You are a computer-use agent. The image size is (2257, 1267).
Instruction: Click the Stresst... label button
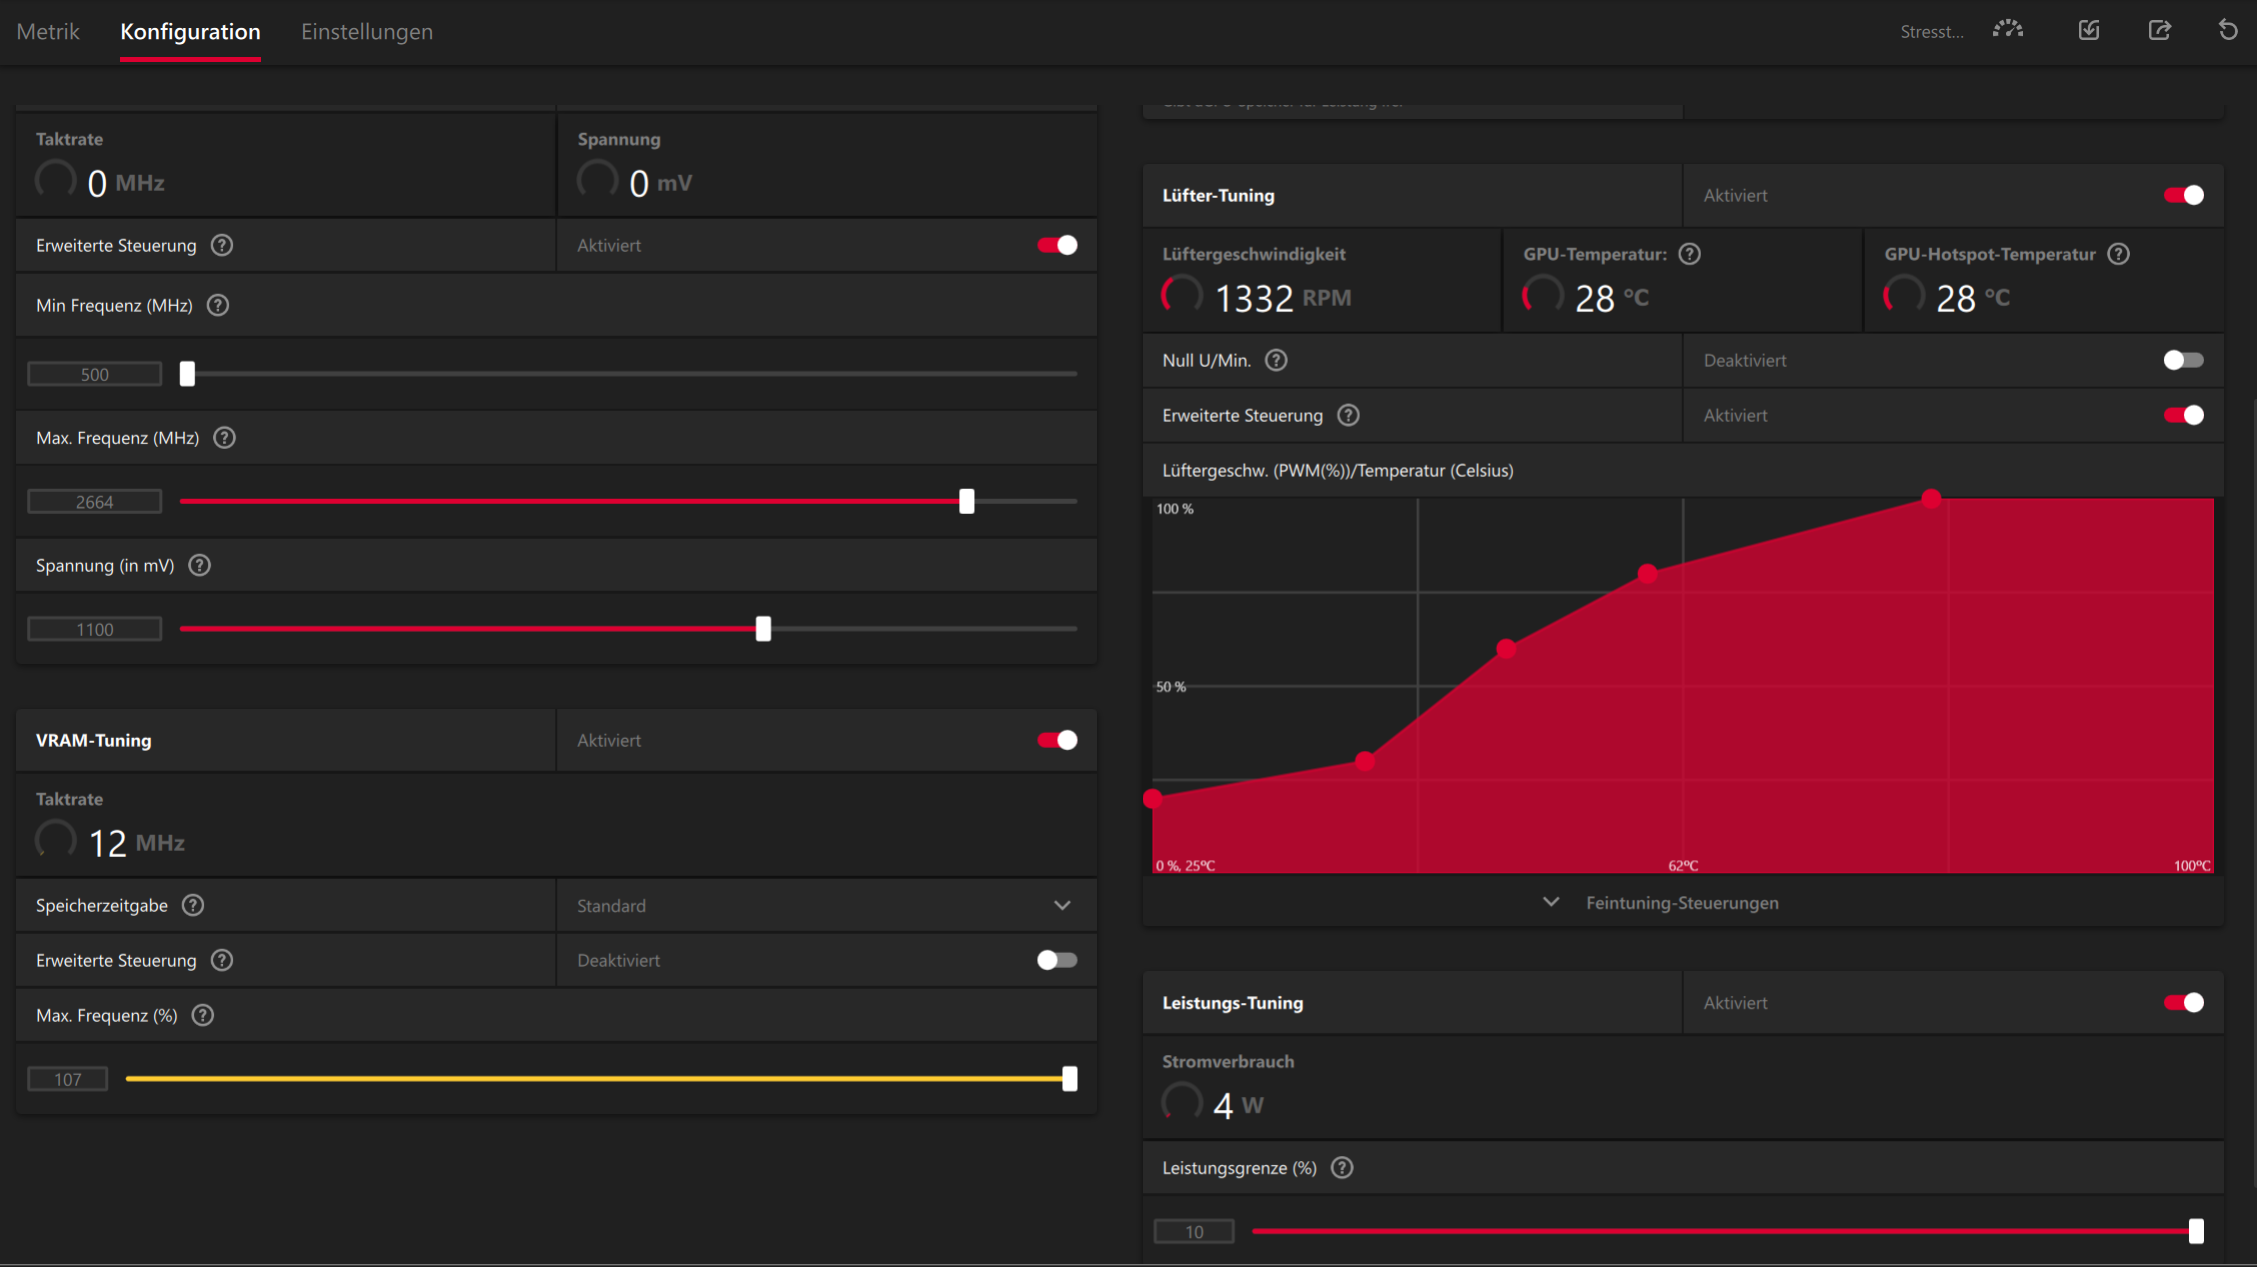1931,32
